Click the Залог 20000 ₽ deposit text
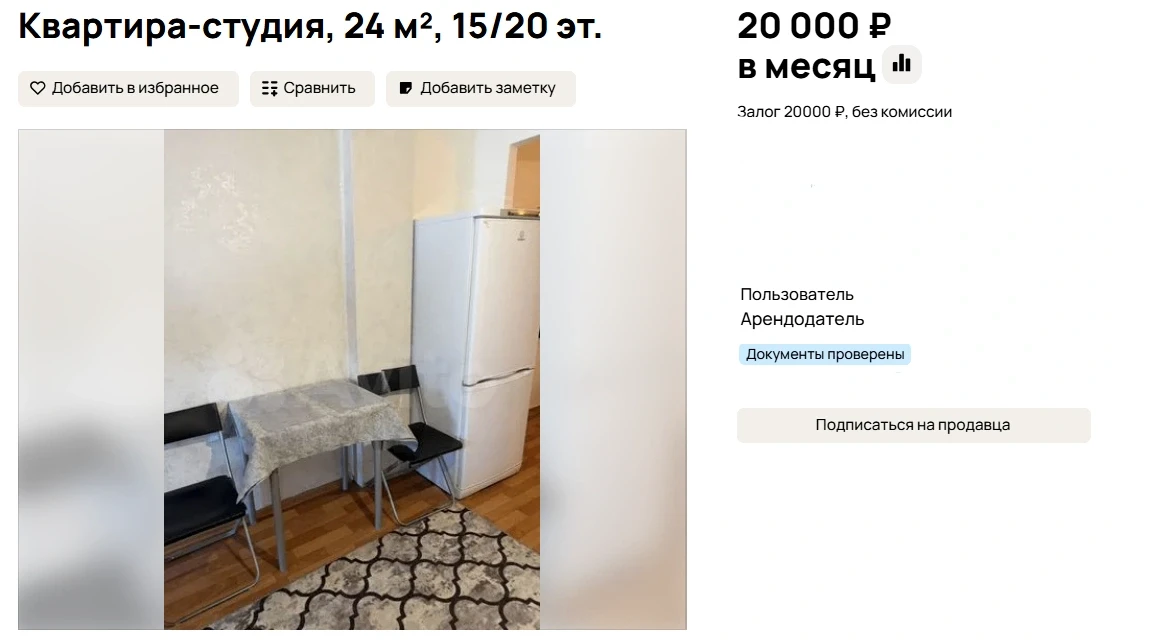The width and height of the screenshot is (1169, 642). (791, 112)
